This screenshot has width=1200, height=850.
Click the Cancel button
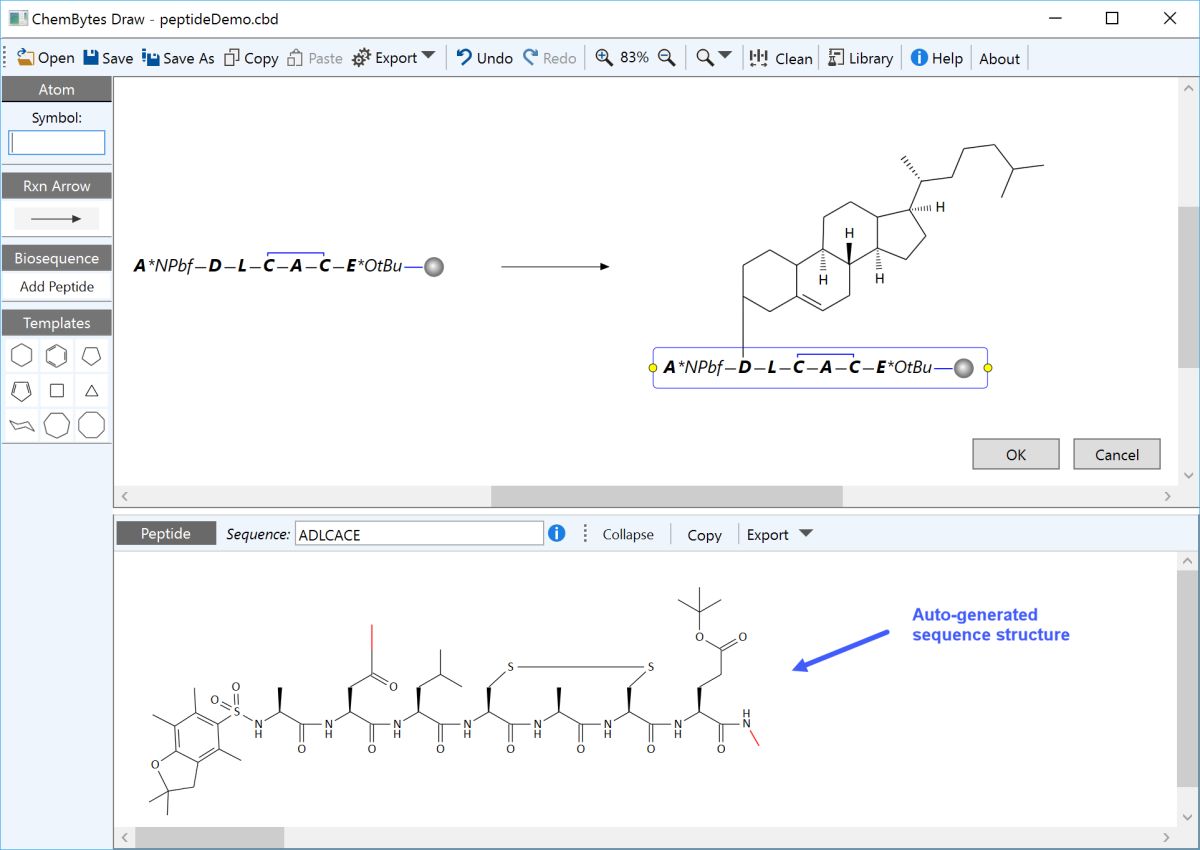tap(1117, 454)
